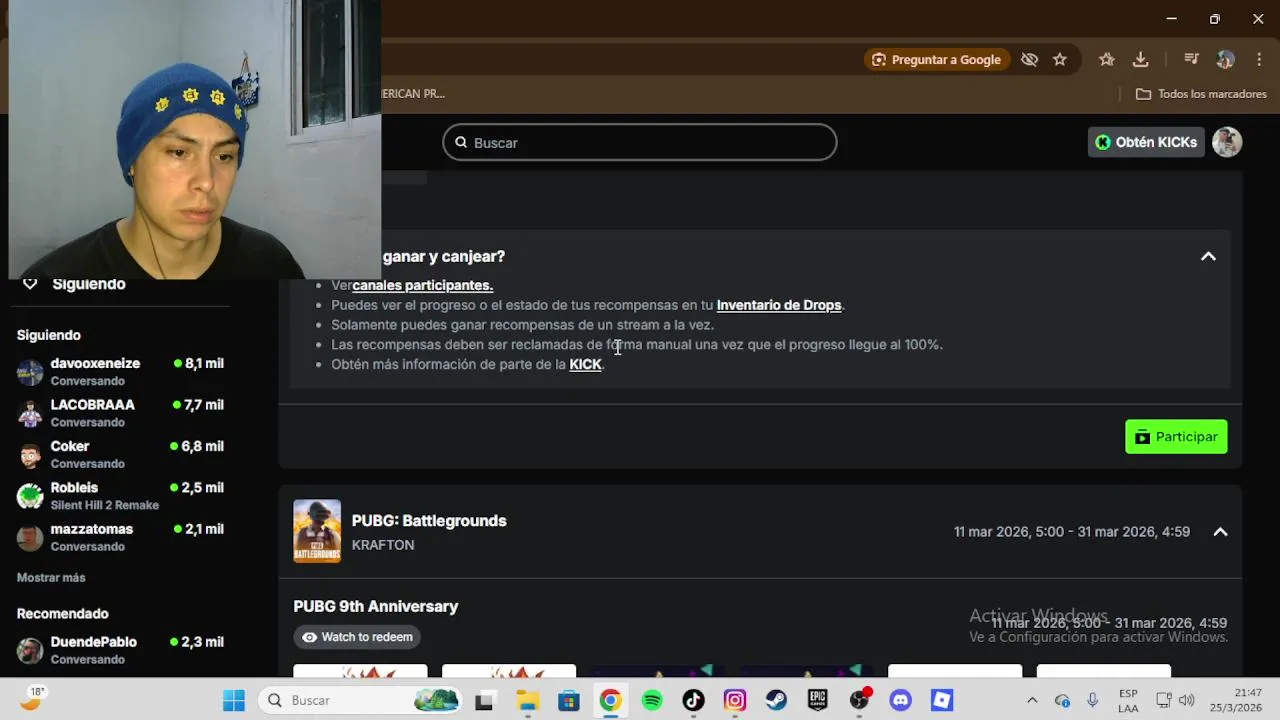Open the media controls music-note icon
The width and height of the screenshot is (1280, 720).
click(x=1191, y=60)
